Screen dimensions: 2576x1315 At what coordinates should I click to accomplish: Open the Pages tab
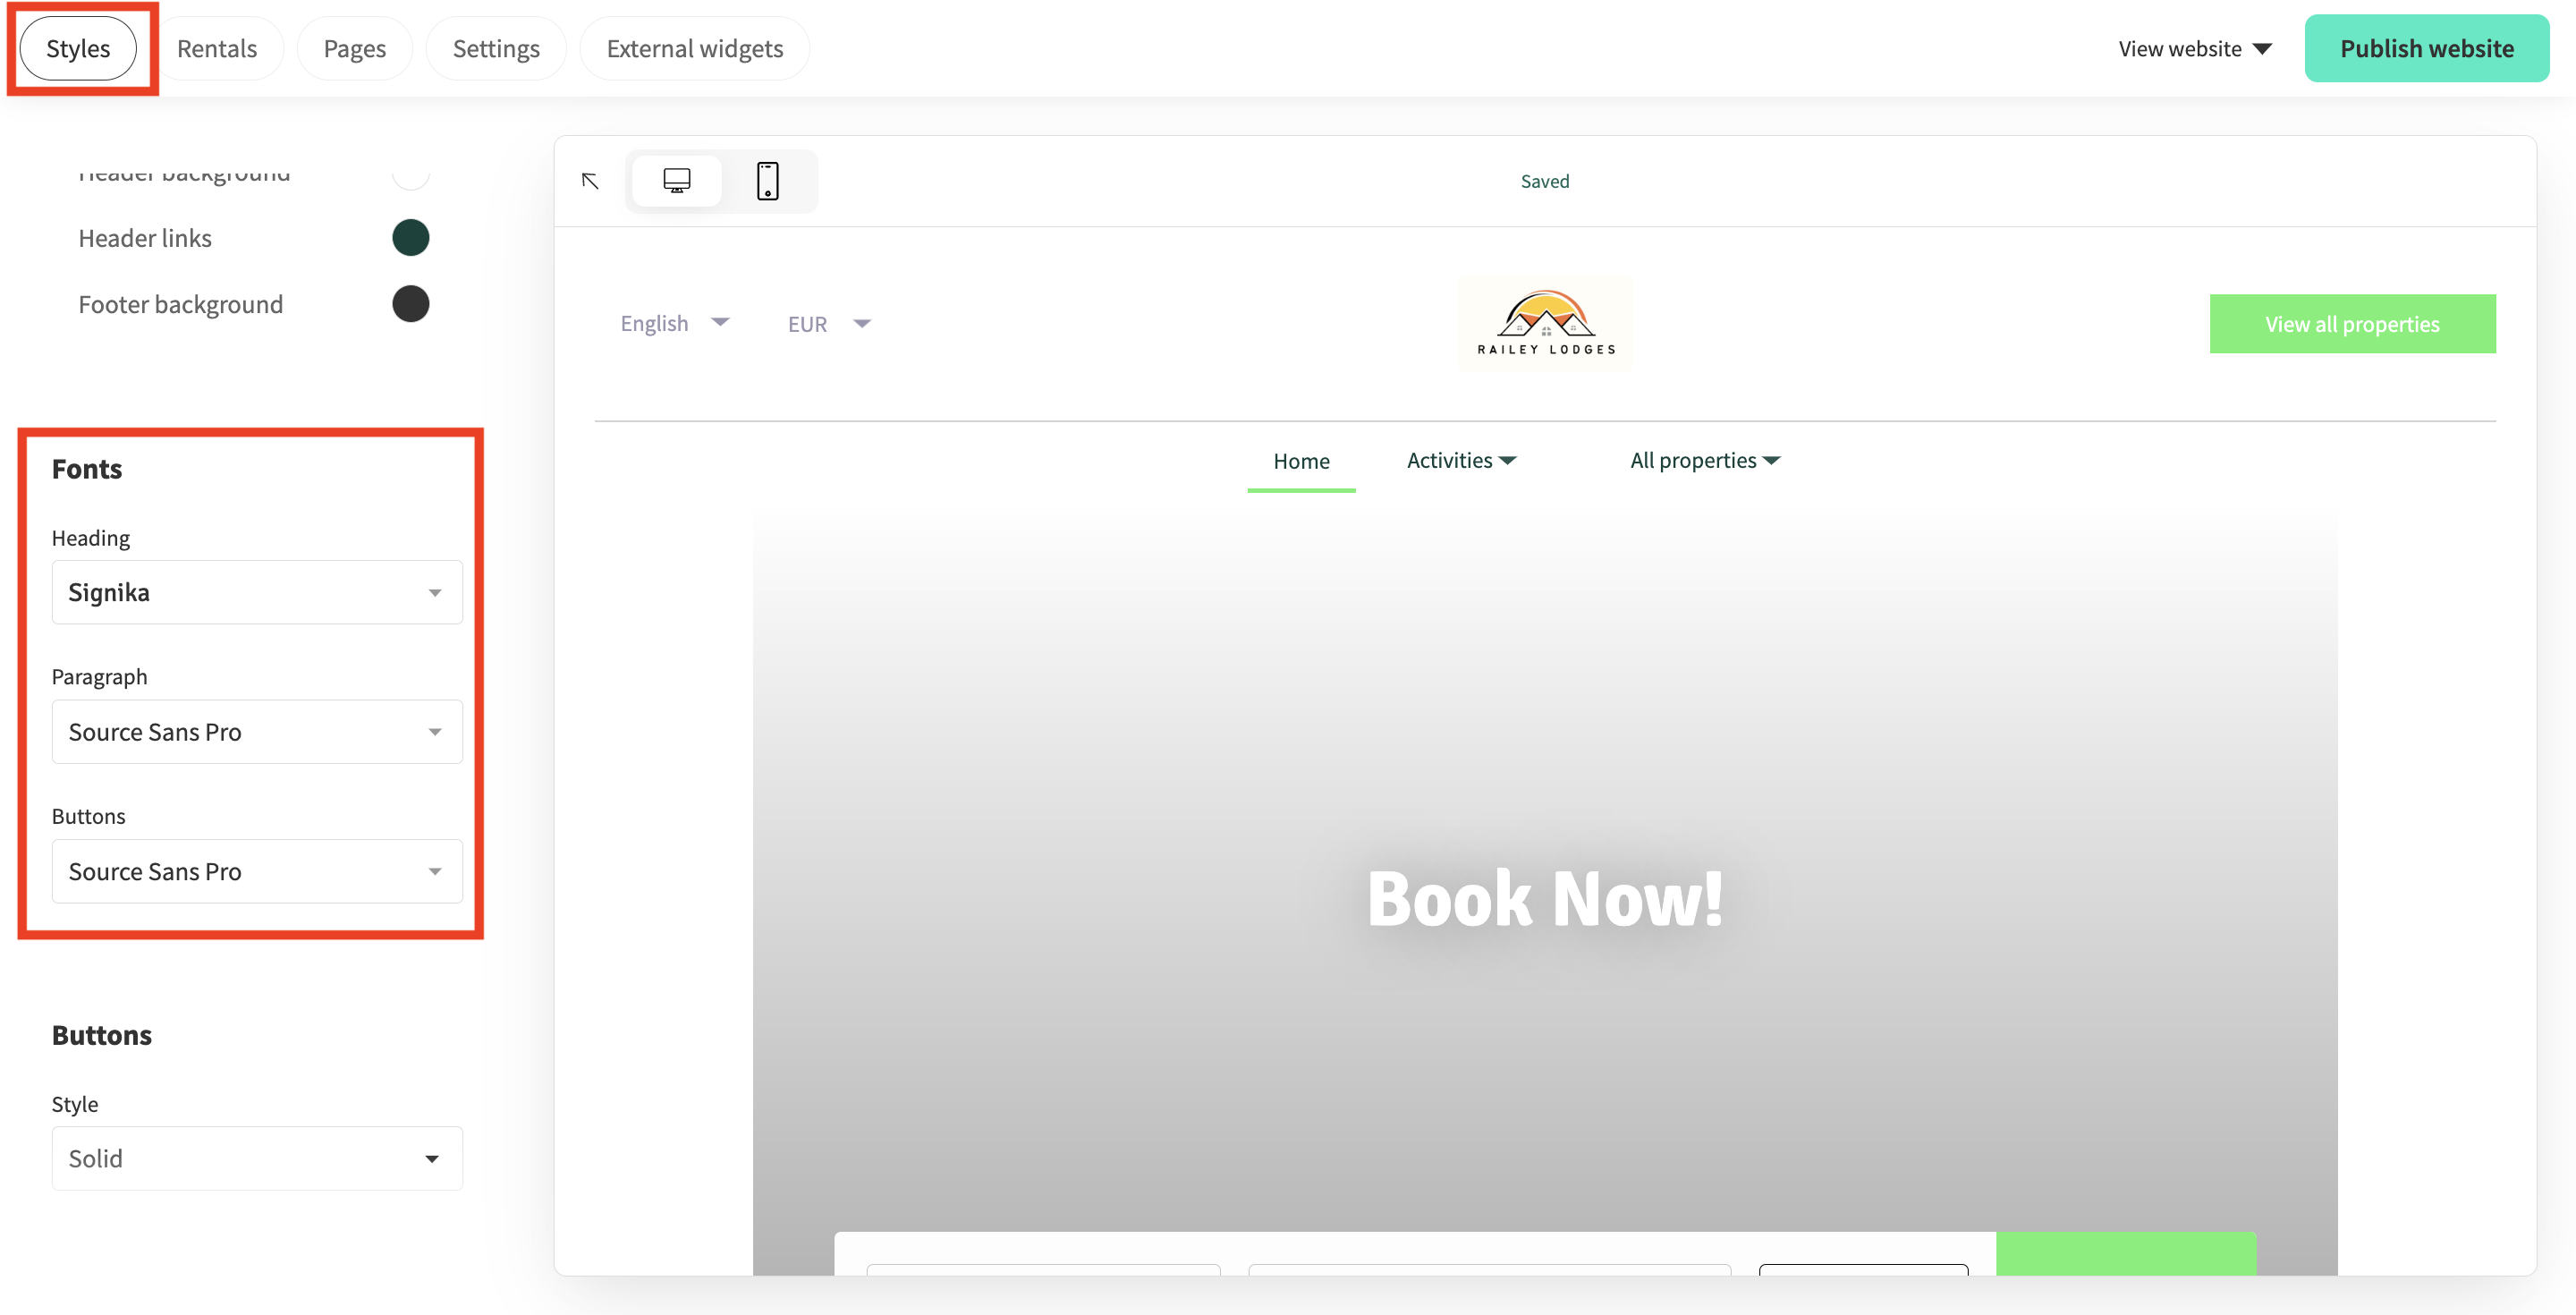point(354,47)
